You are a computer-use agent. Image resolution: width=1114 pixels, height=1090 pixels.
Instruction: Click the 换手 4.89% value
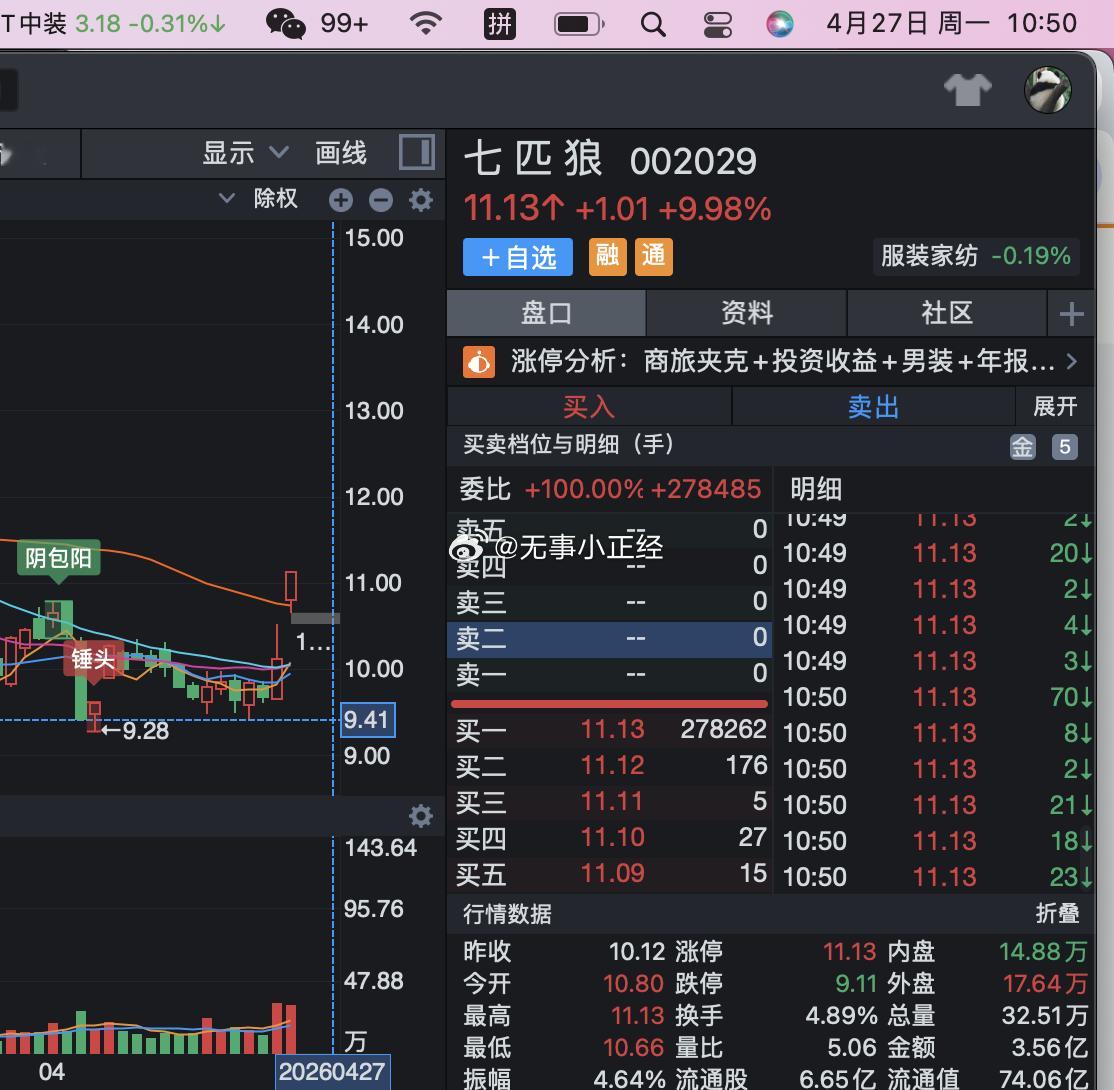[x=841, y=1015]
